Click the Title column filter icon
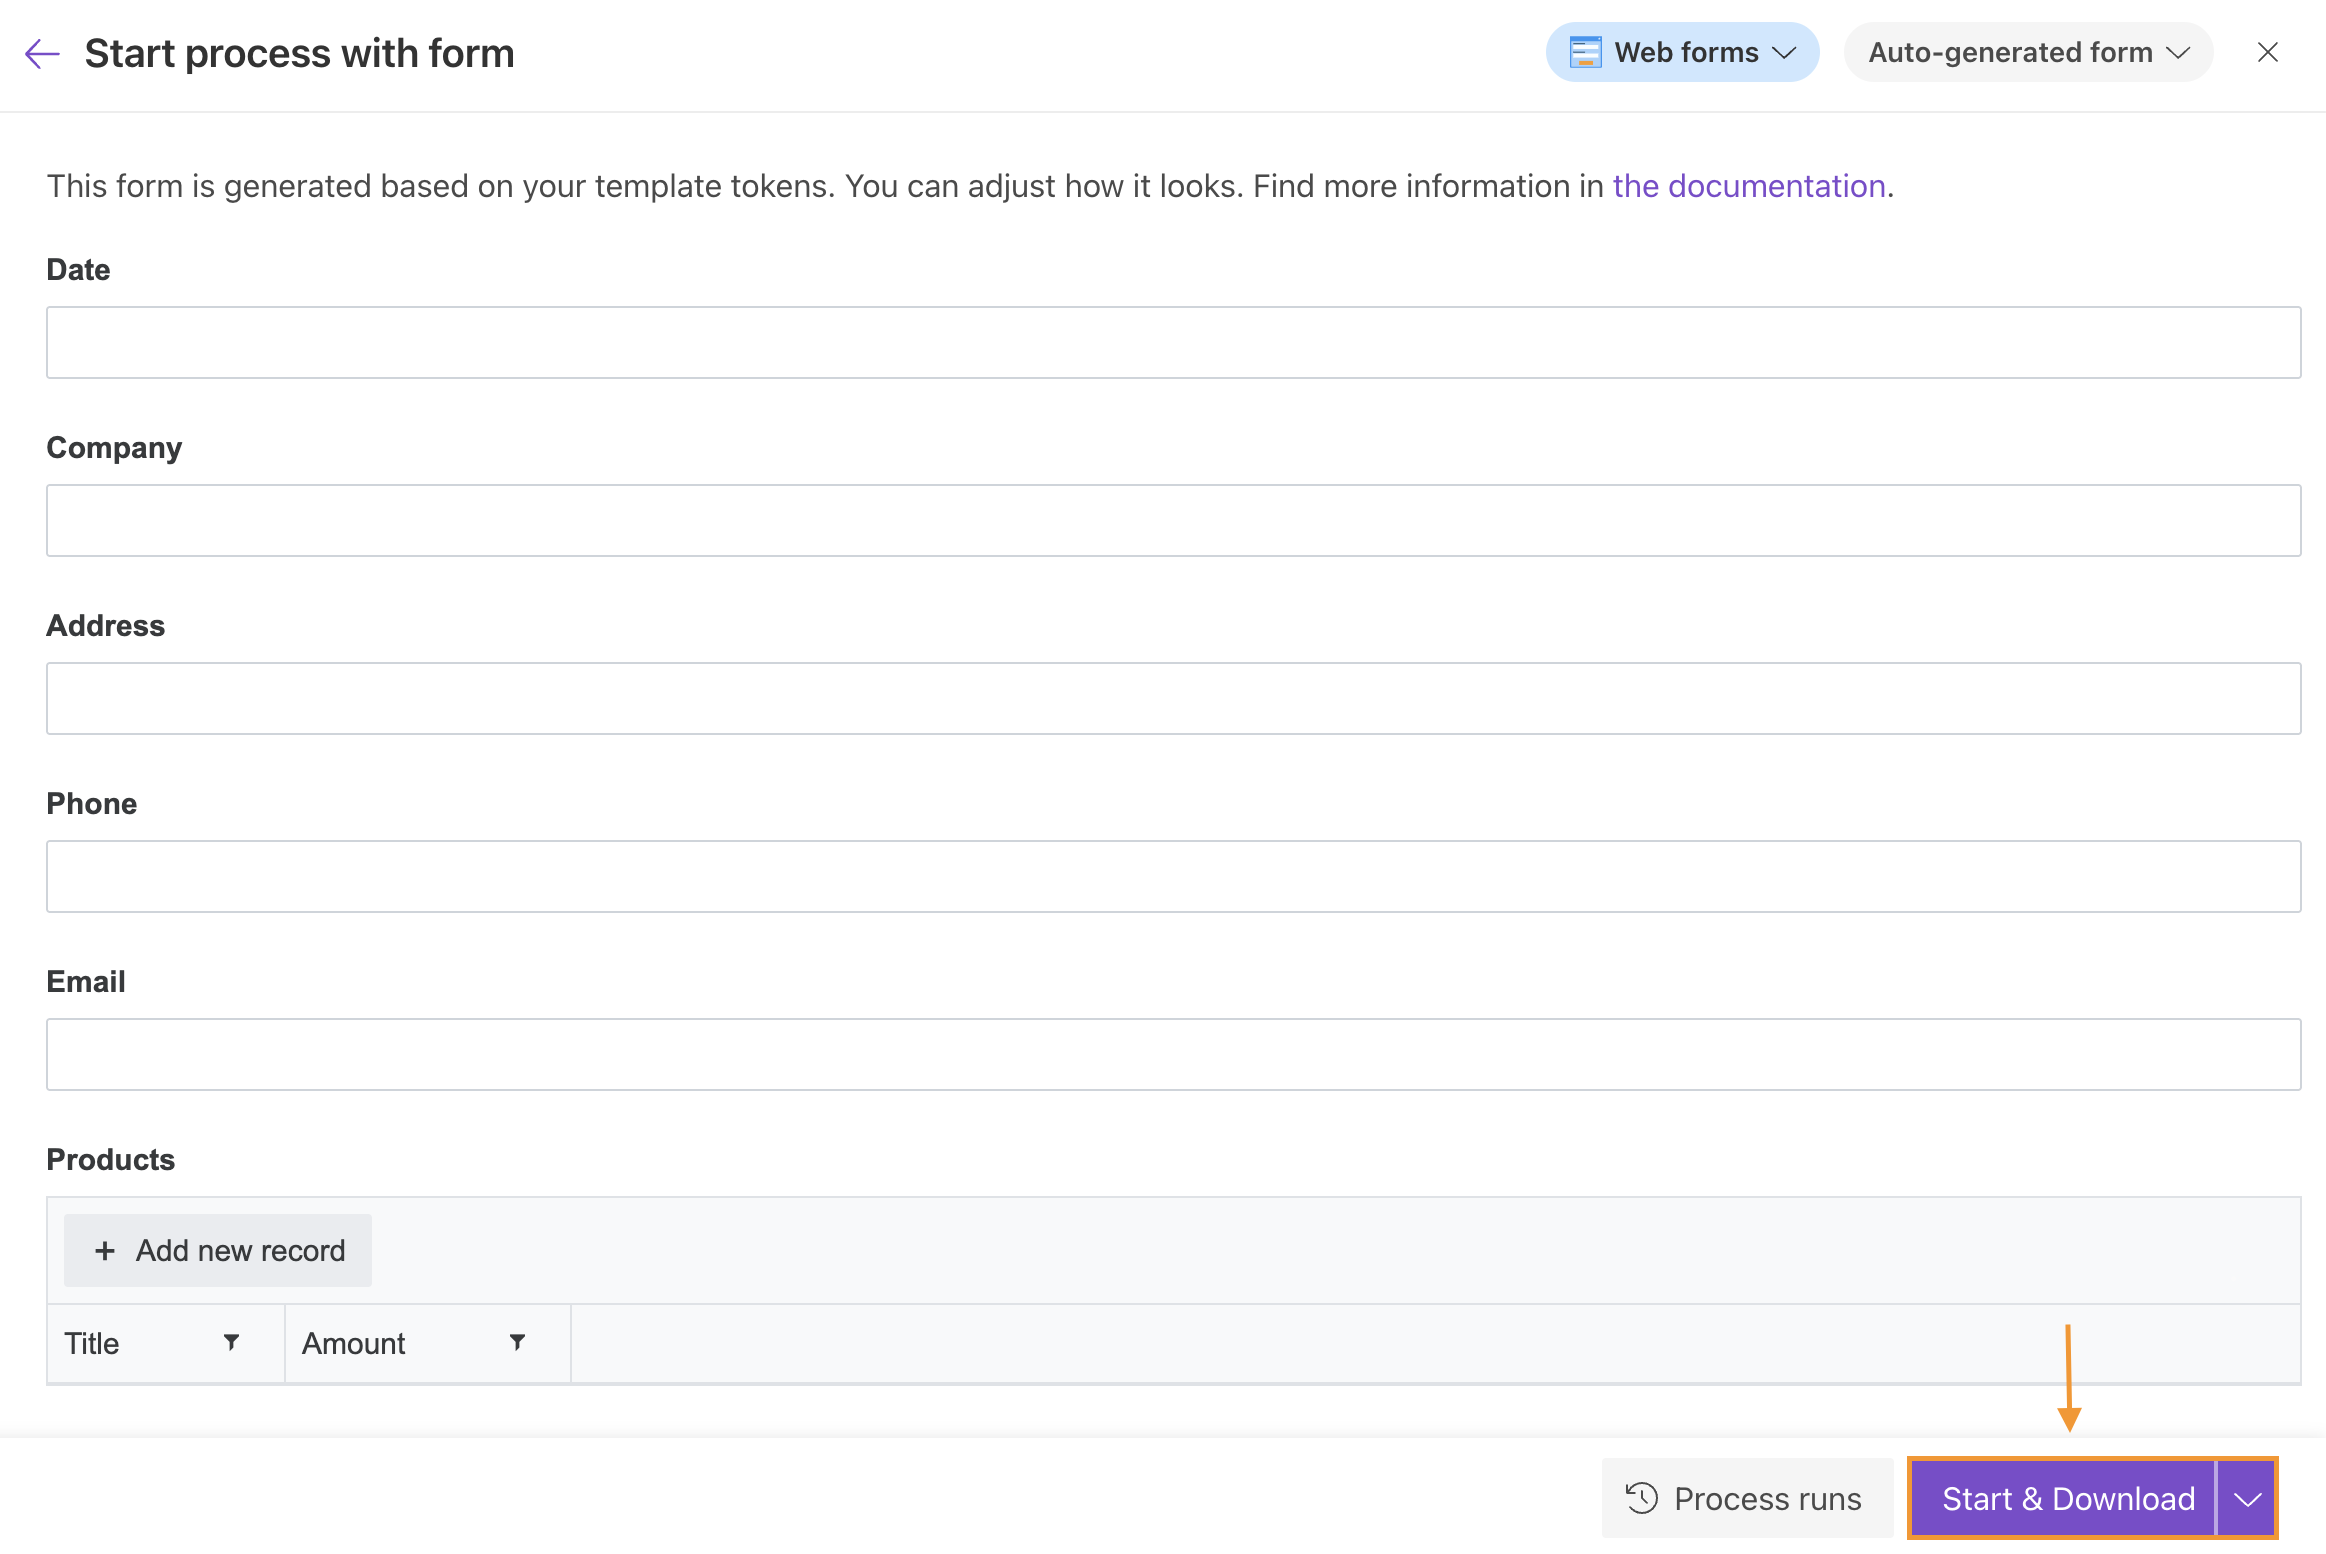Screen dimensions: 2326x1554 pyautogui.click(x=231, y=1342)
